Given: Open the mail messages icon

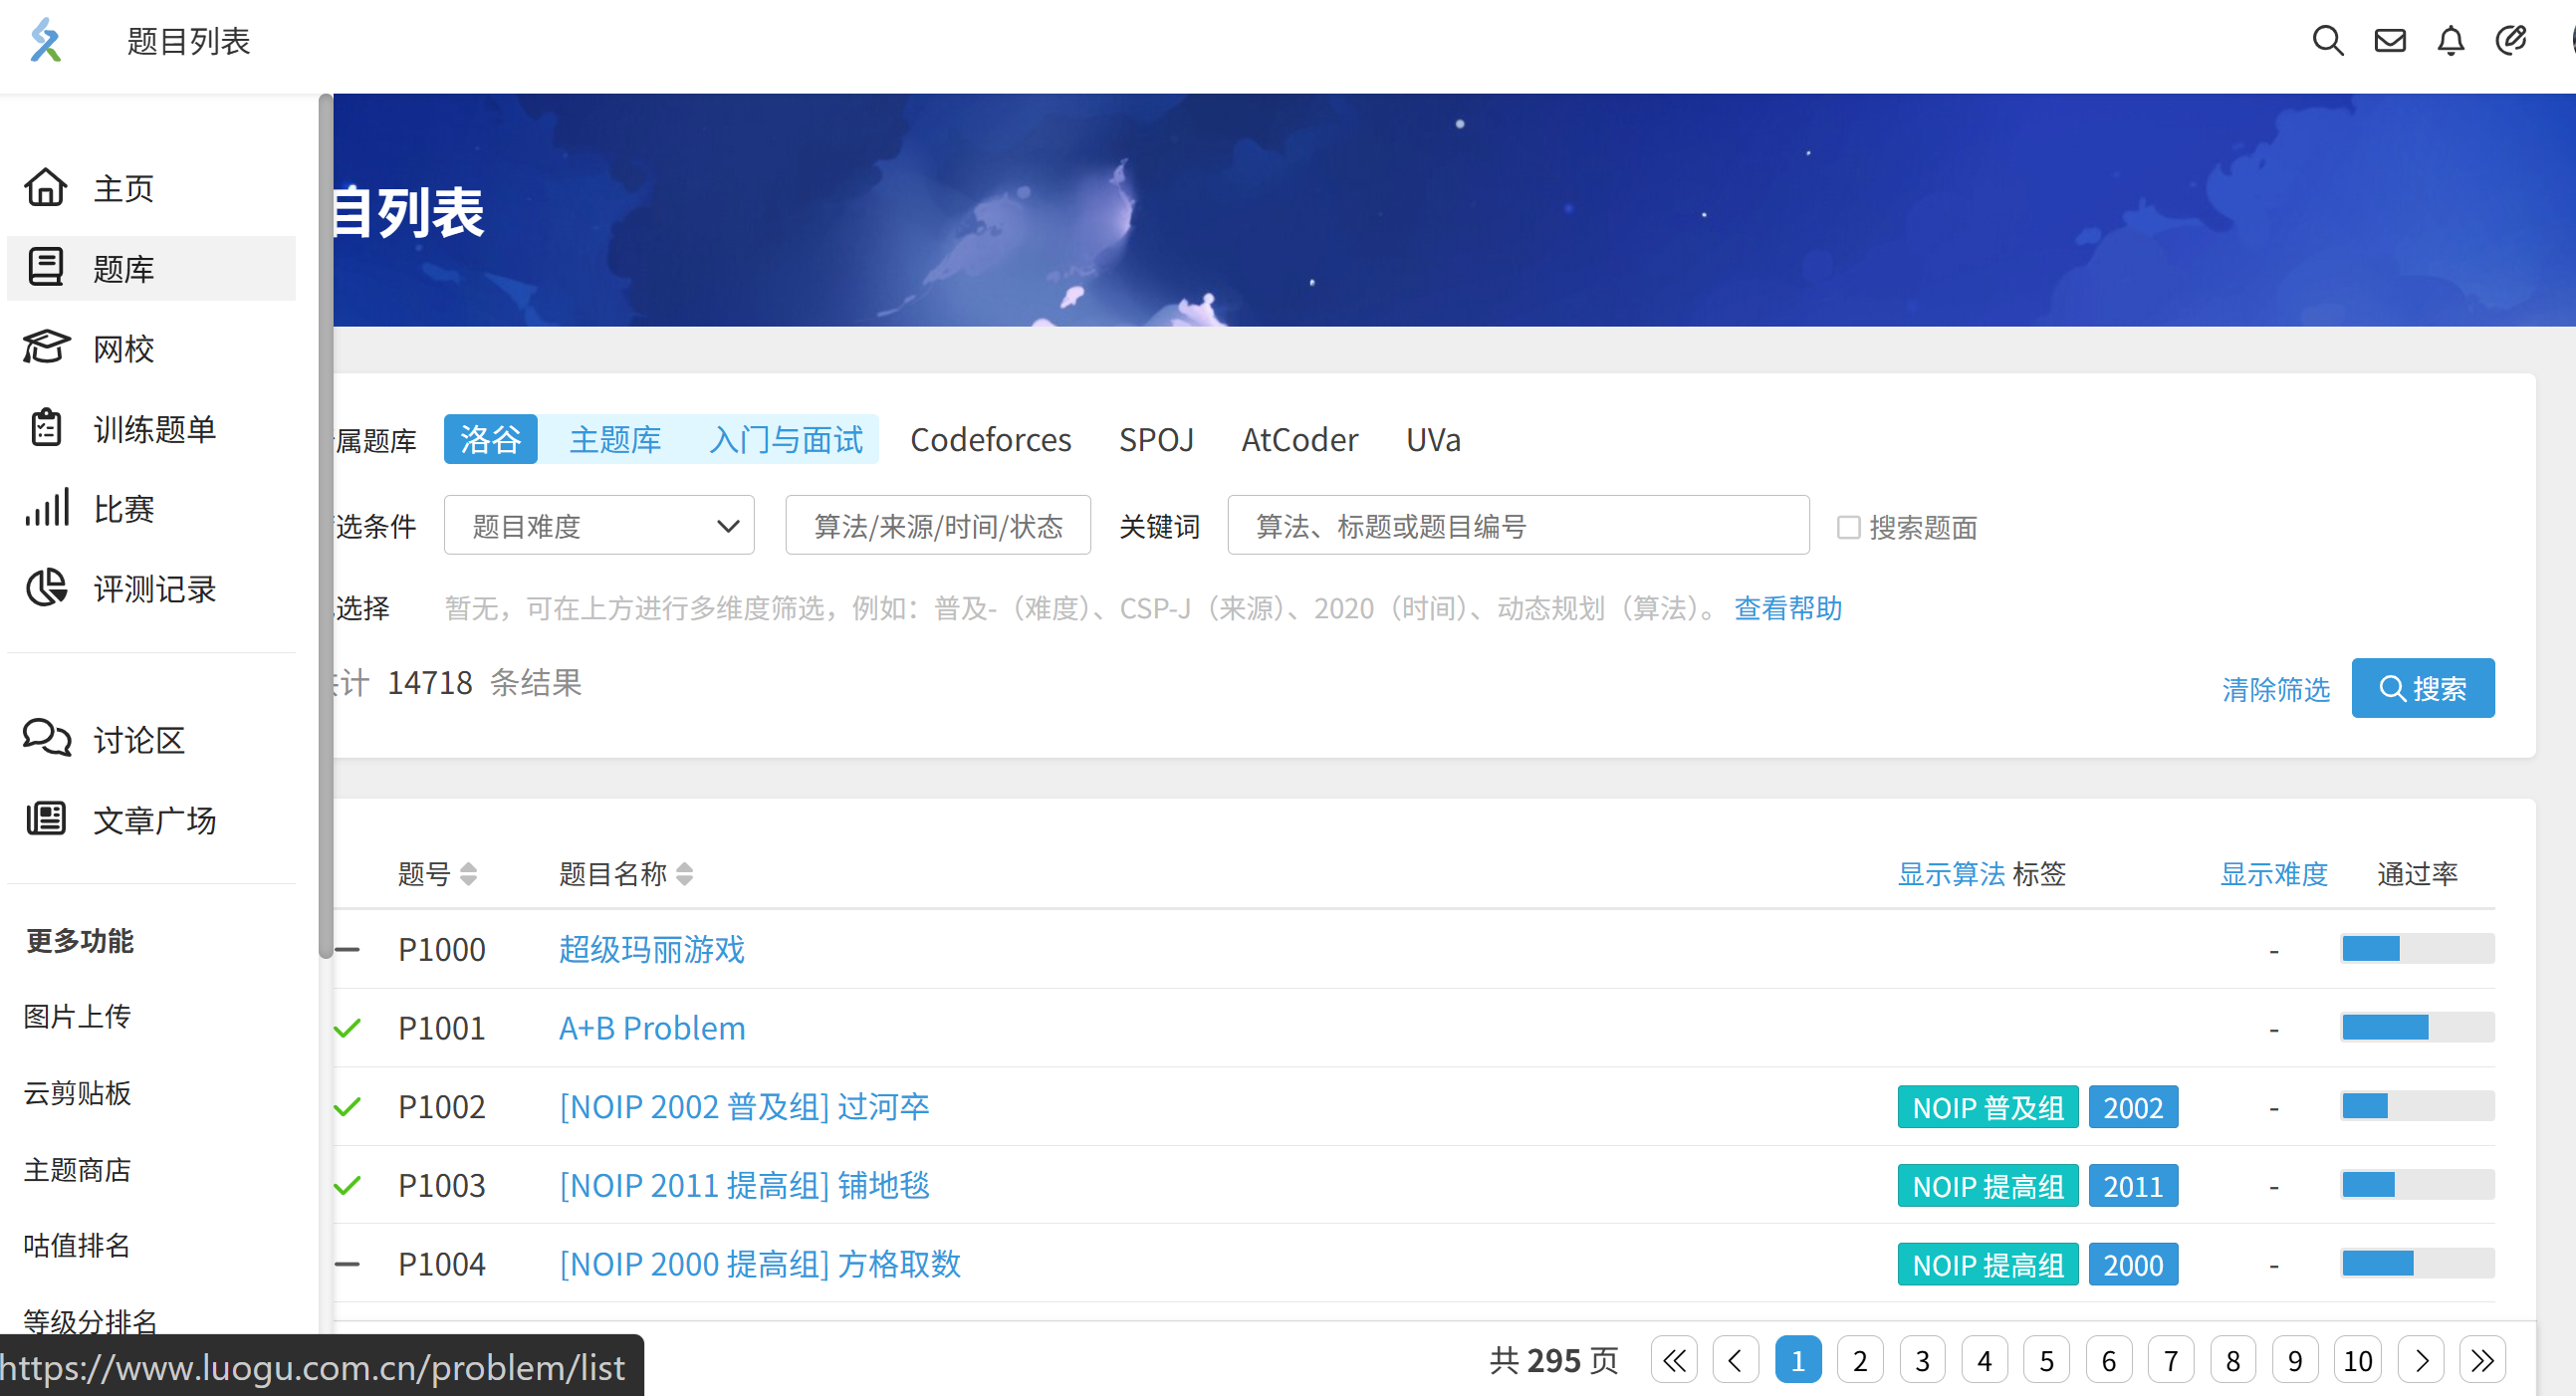Looking at the screenshot, I should (2389, 41).
